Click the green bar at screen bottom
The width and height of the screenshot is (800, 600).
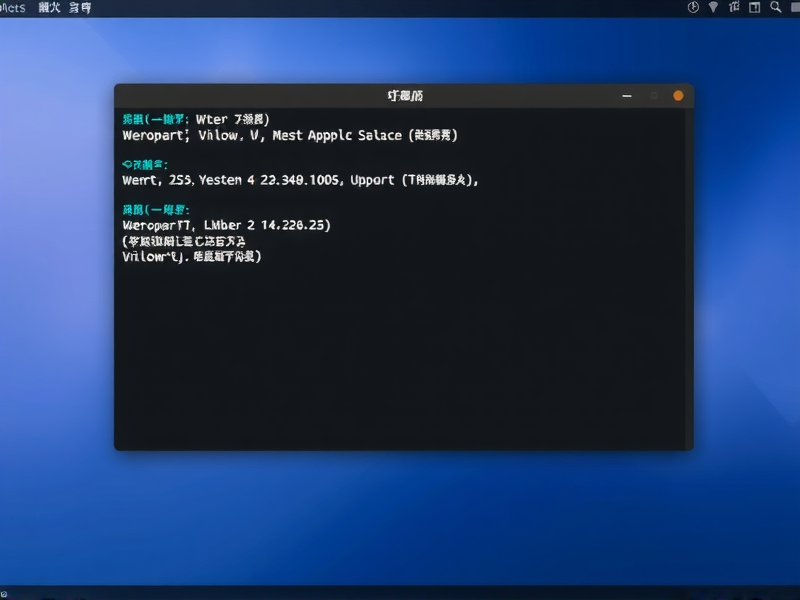click(400, 595)
